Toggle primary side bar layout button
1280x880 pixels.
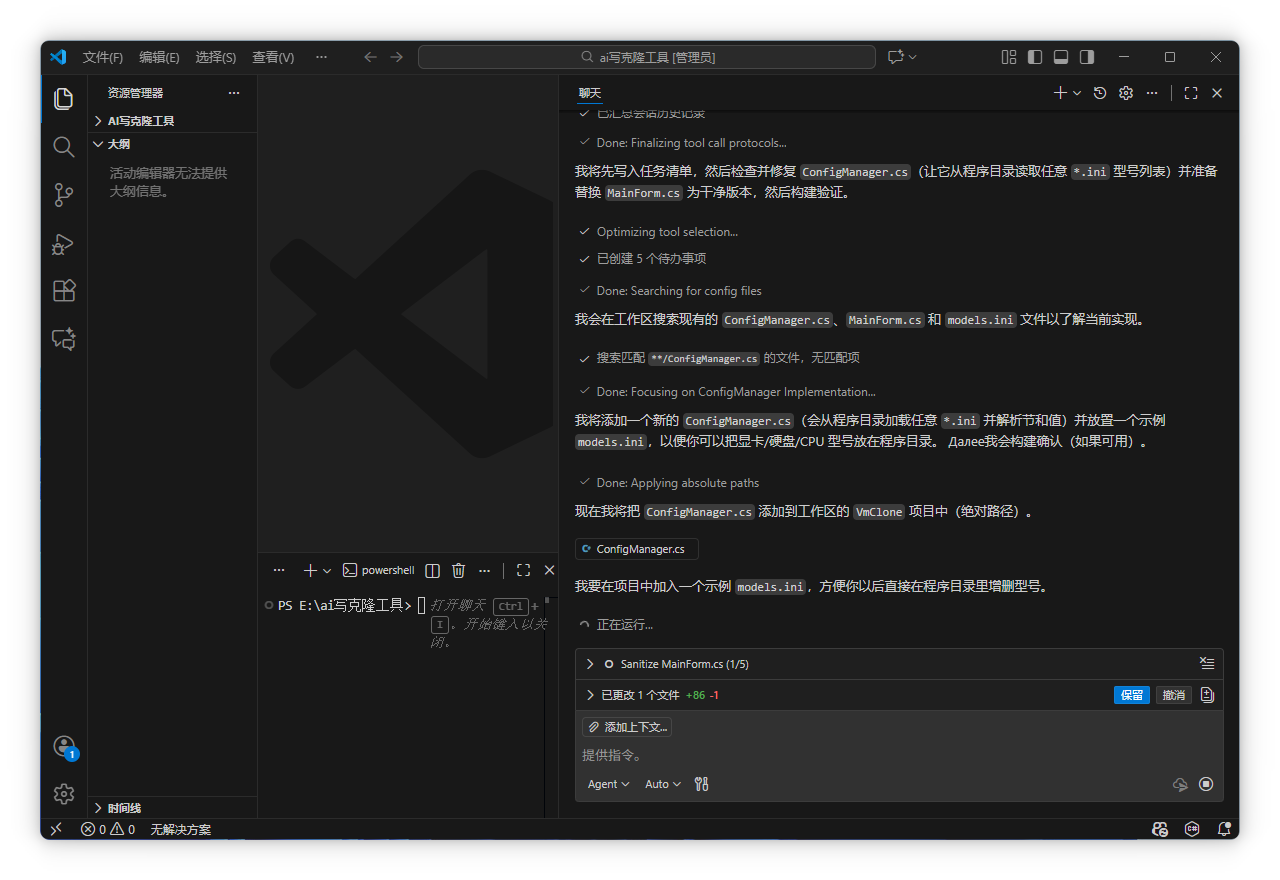coord(1035,57)
